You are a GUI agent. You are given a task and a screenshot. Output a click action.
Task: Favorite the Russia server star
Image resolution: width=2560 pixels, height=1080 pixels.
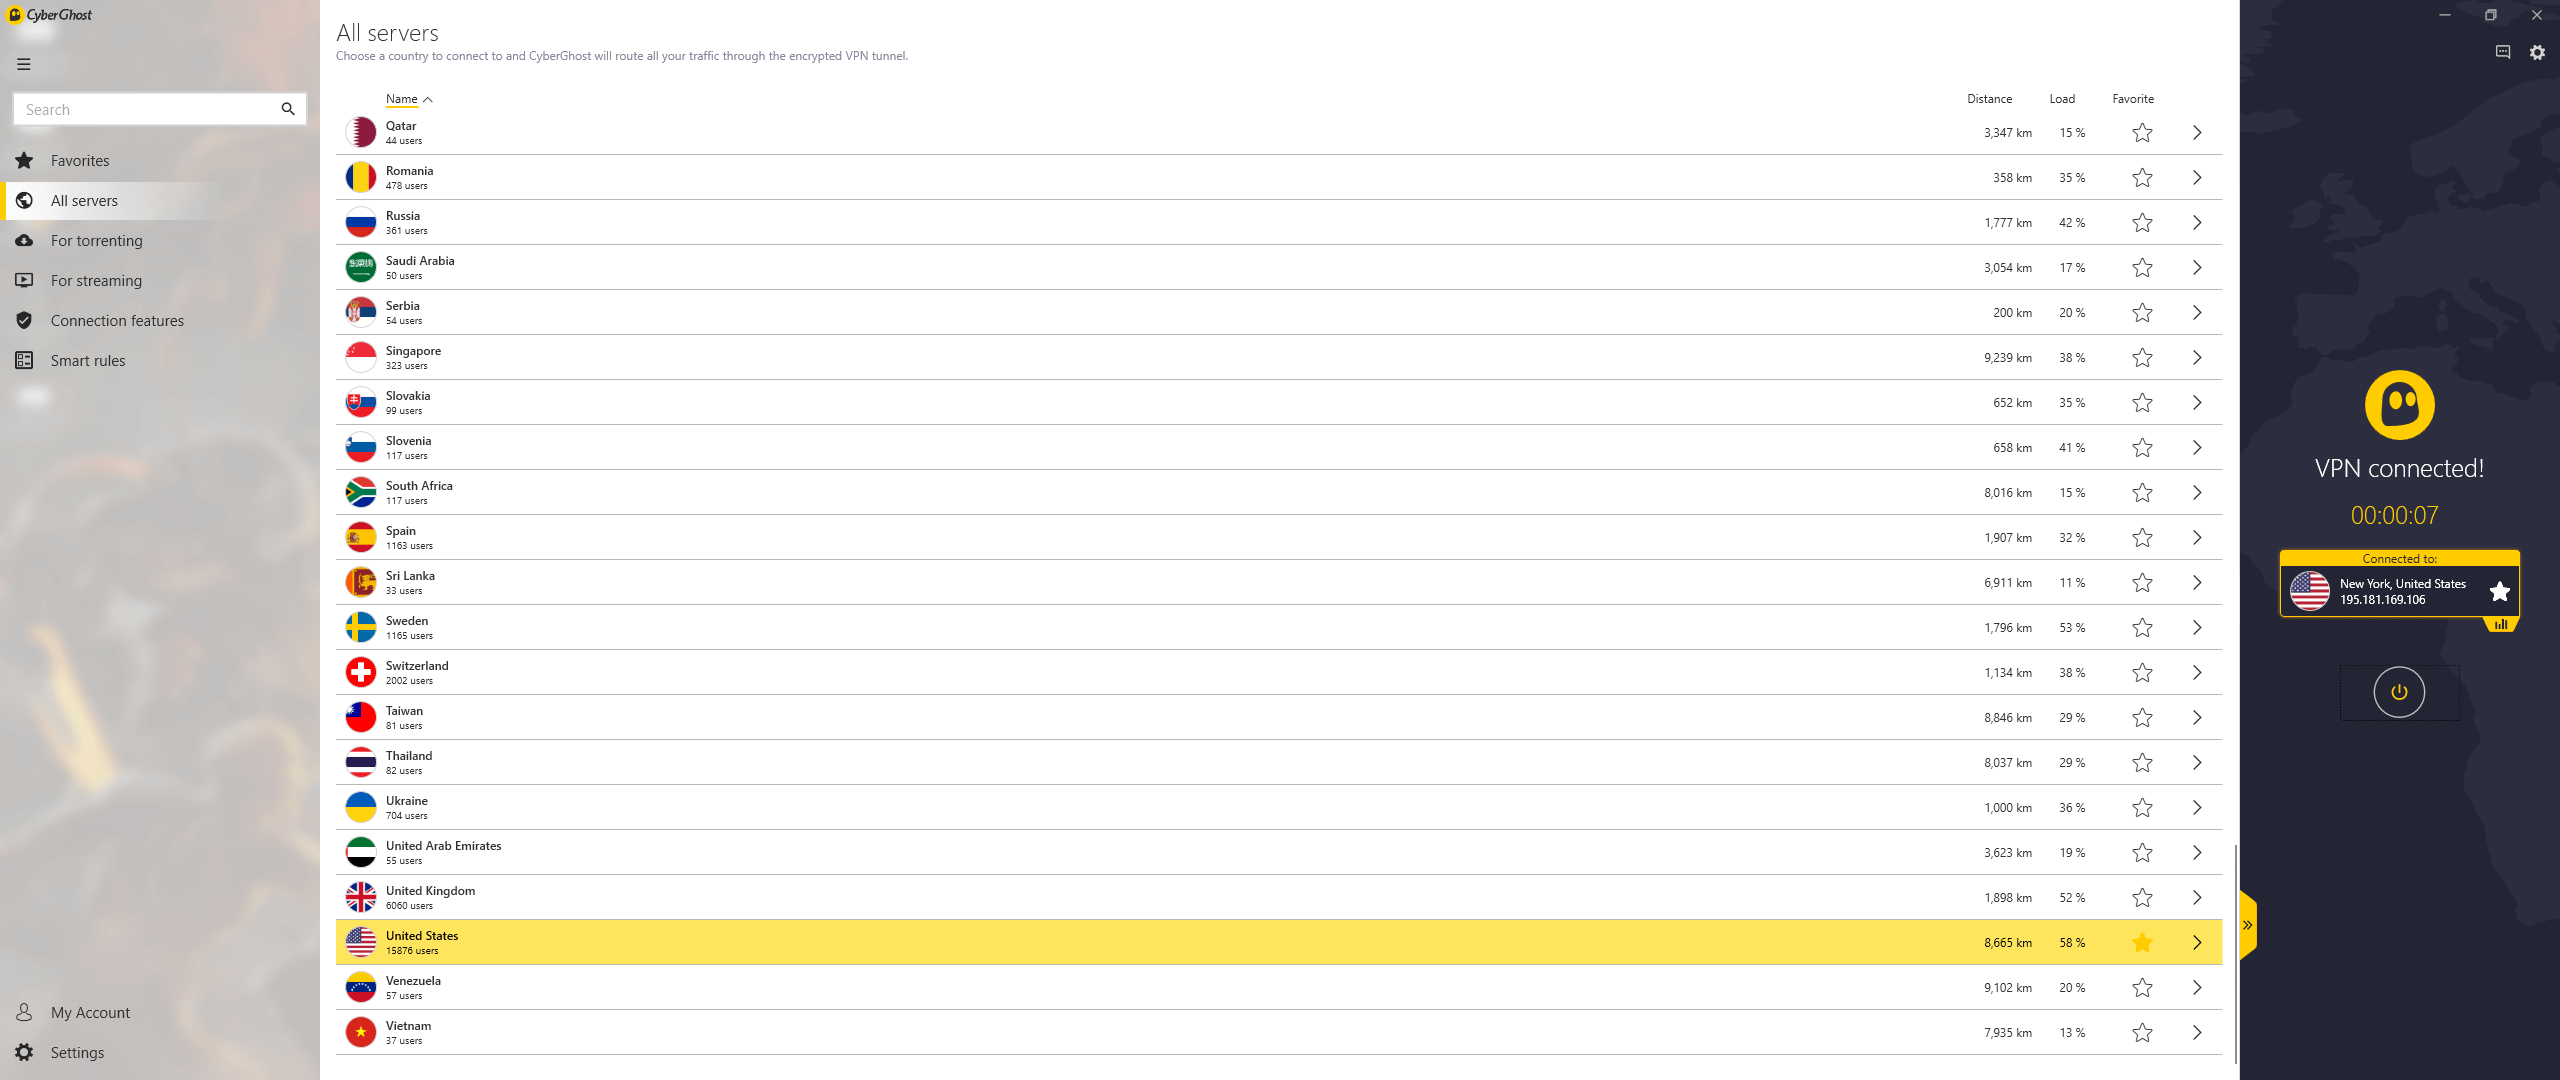click(2142, 222)
